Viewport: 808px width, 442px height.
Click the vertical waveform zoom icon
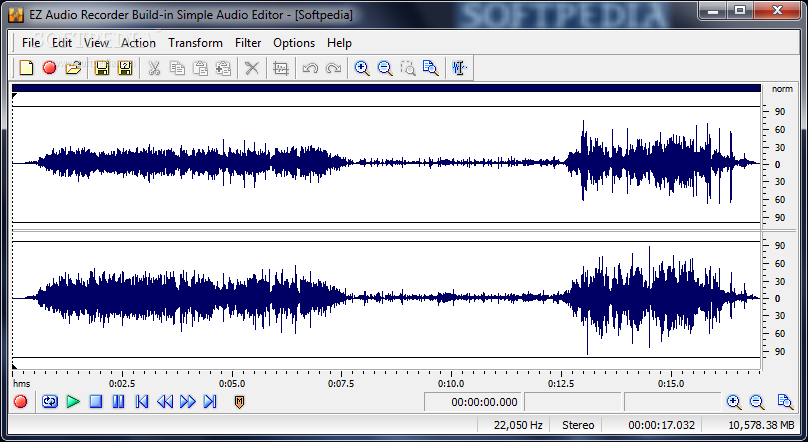click(x=459, y=68)
